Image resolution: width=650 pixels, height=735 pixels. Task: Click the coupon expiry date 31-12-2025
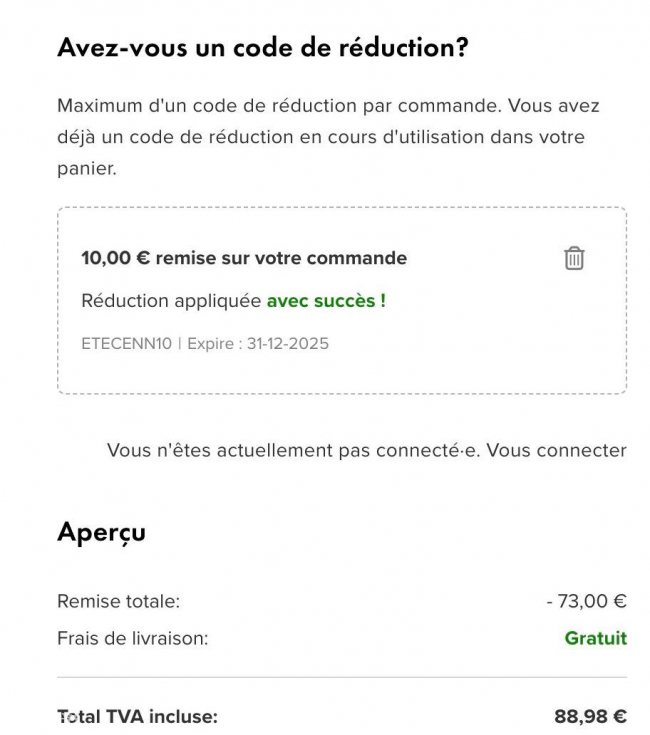pos(288,344)
